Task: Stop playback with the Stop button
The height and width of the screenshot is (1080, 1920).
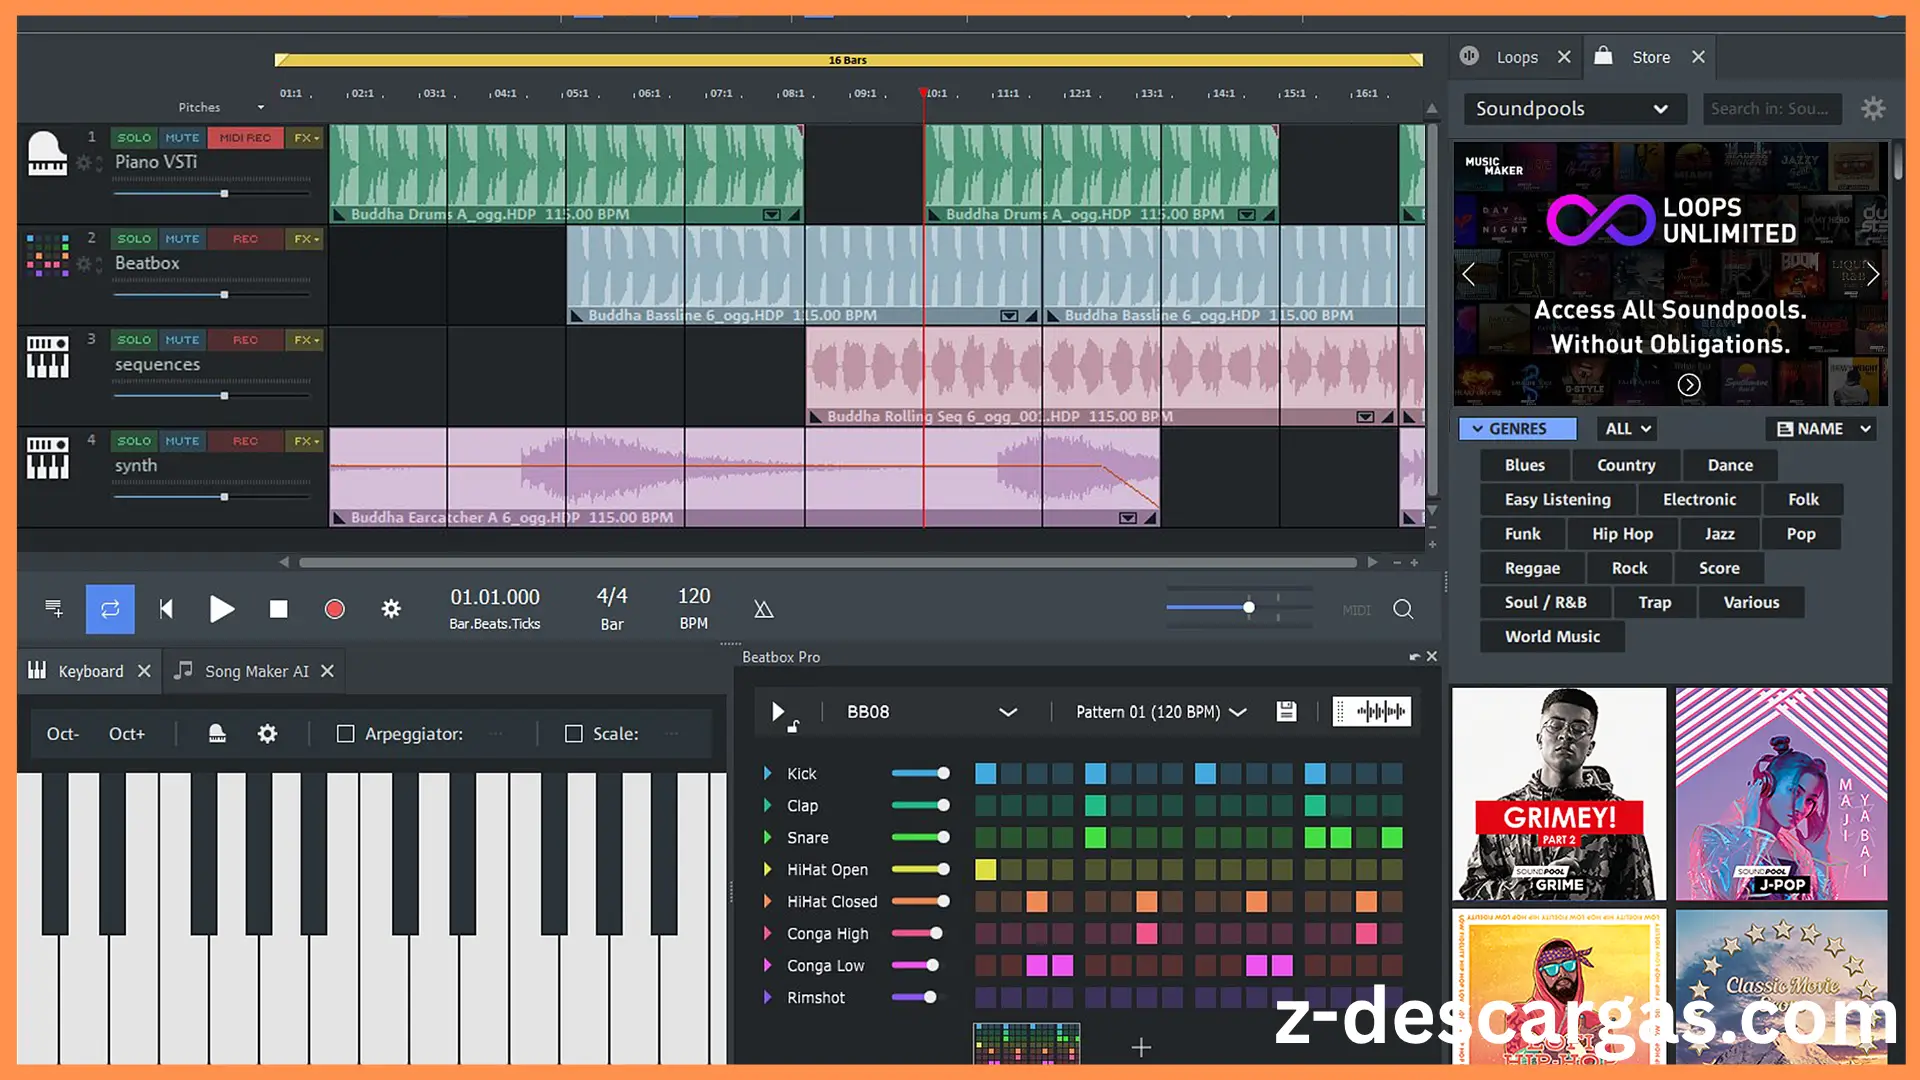Action: point(279,609)
